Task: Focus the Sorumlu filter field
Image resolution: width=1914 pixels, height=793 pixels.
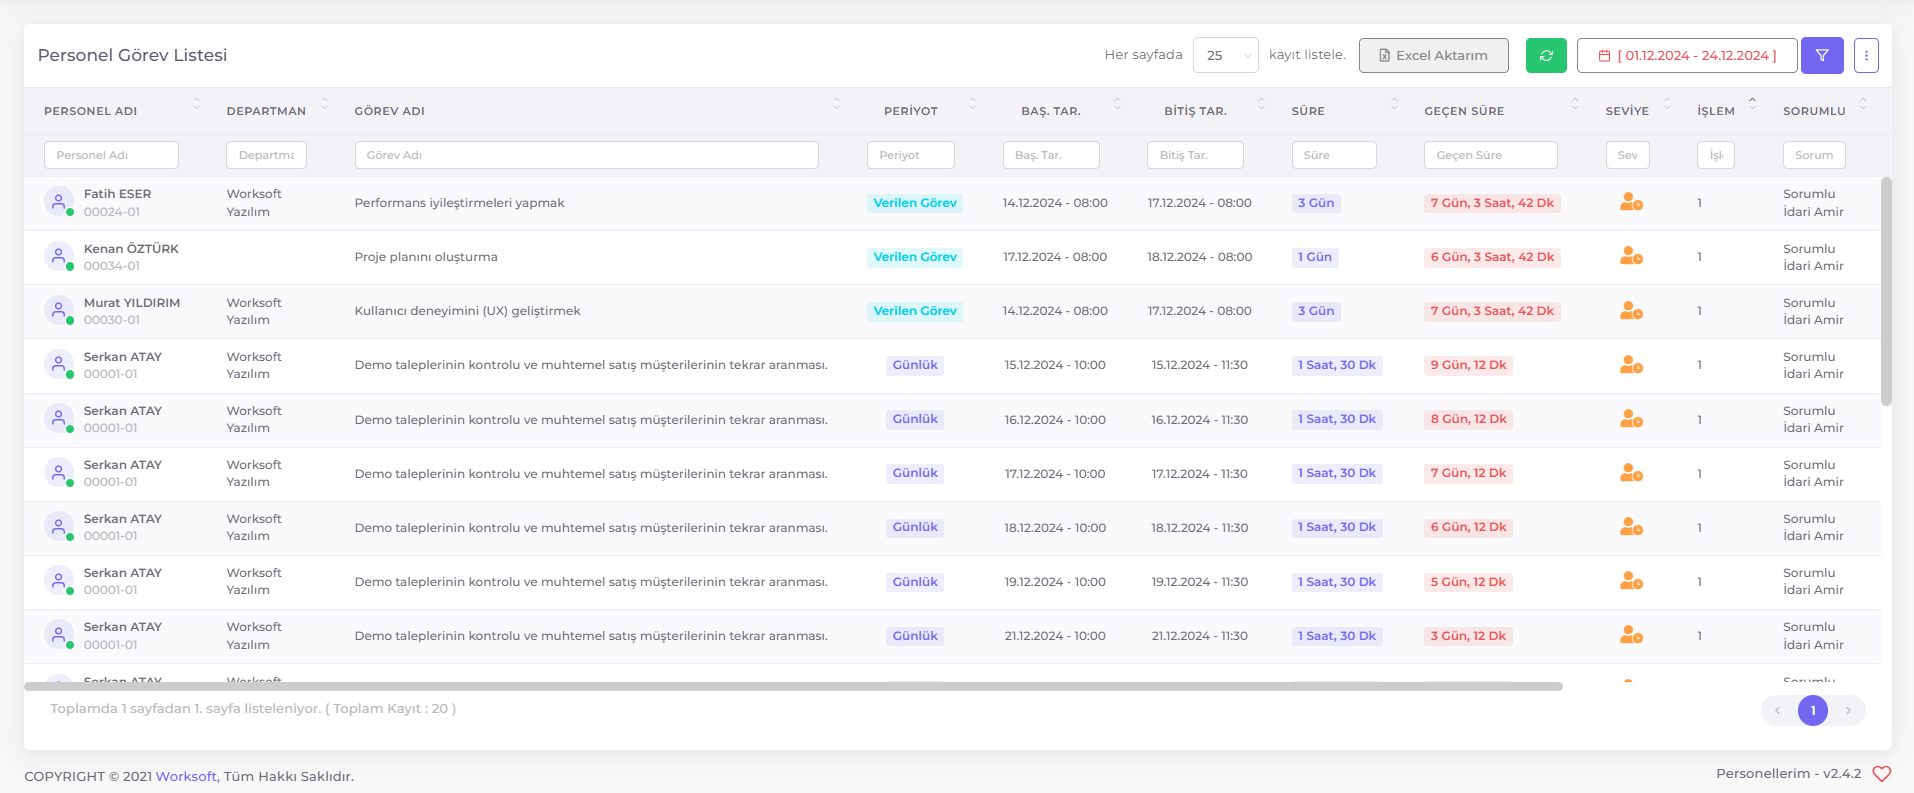Action: pyautogui.click(x=1814, y=155)
